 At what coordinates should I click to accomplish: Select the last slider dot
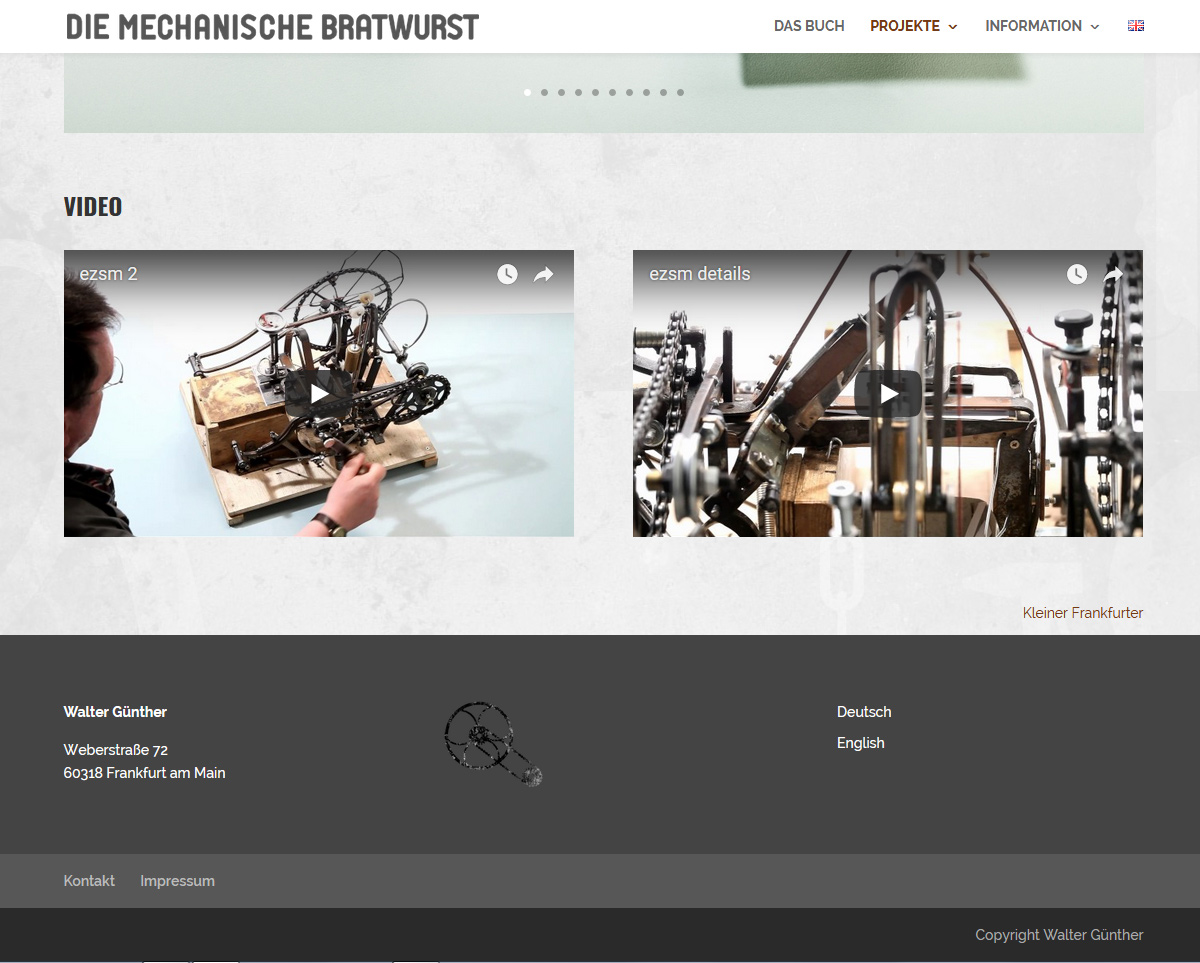point(680,92)
